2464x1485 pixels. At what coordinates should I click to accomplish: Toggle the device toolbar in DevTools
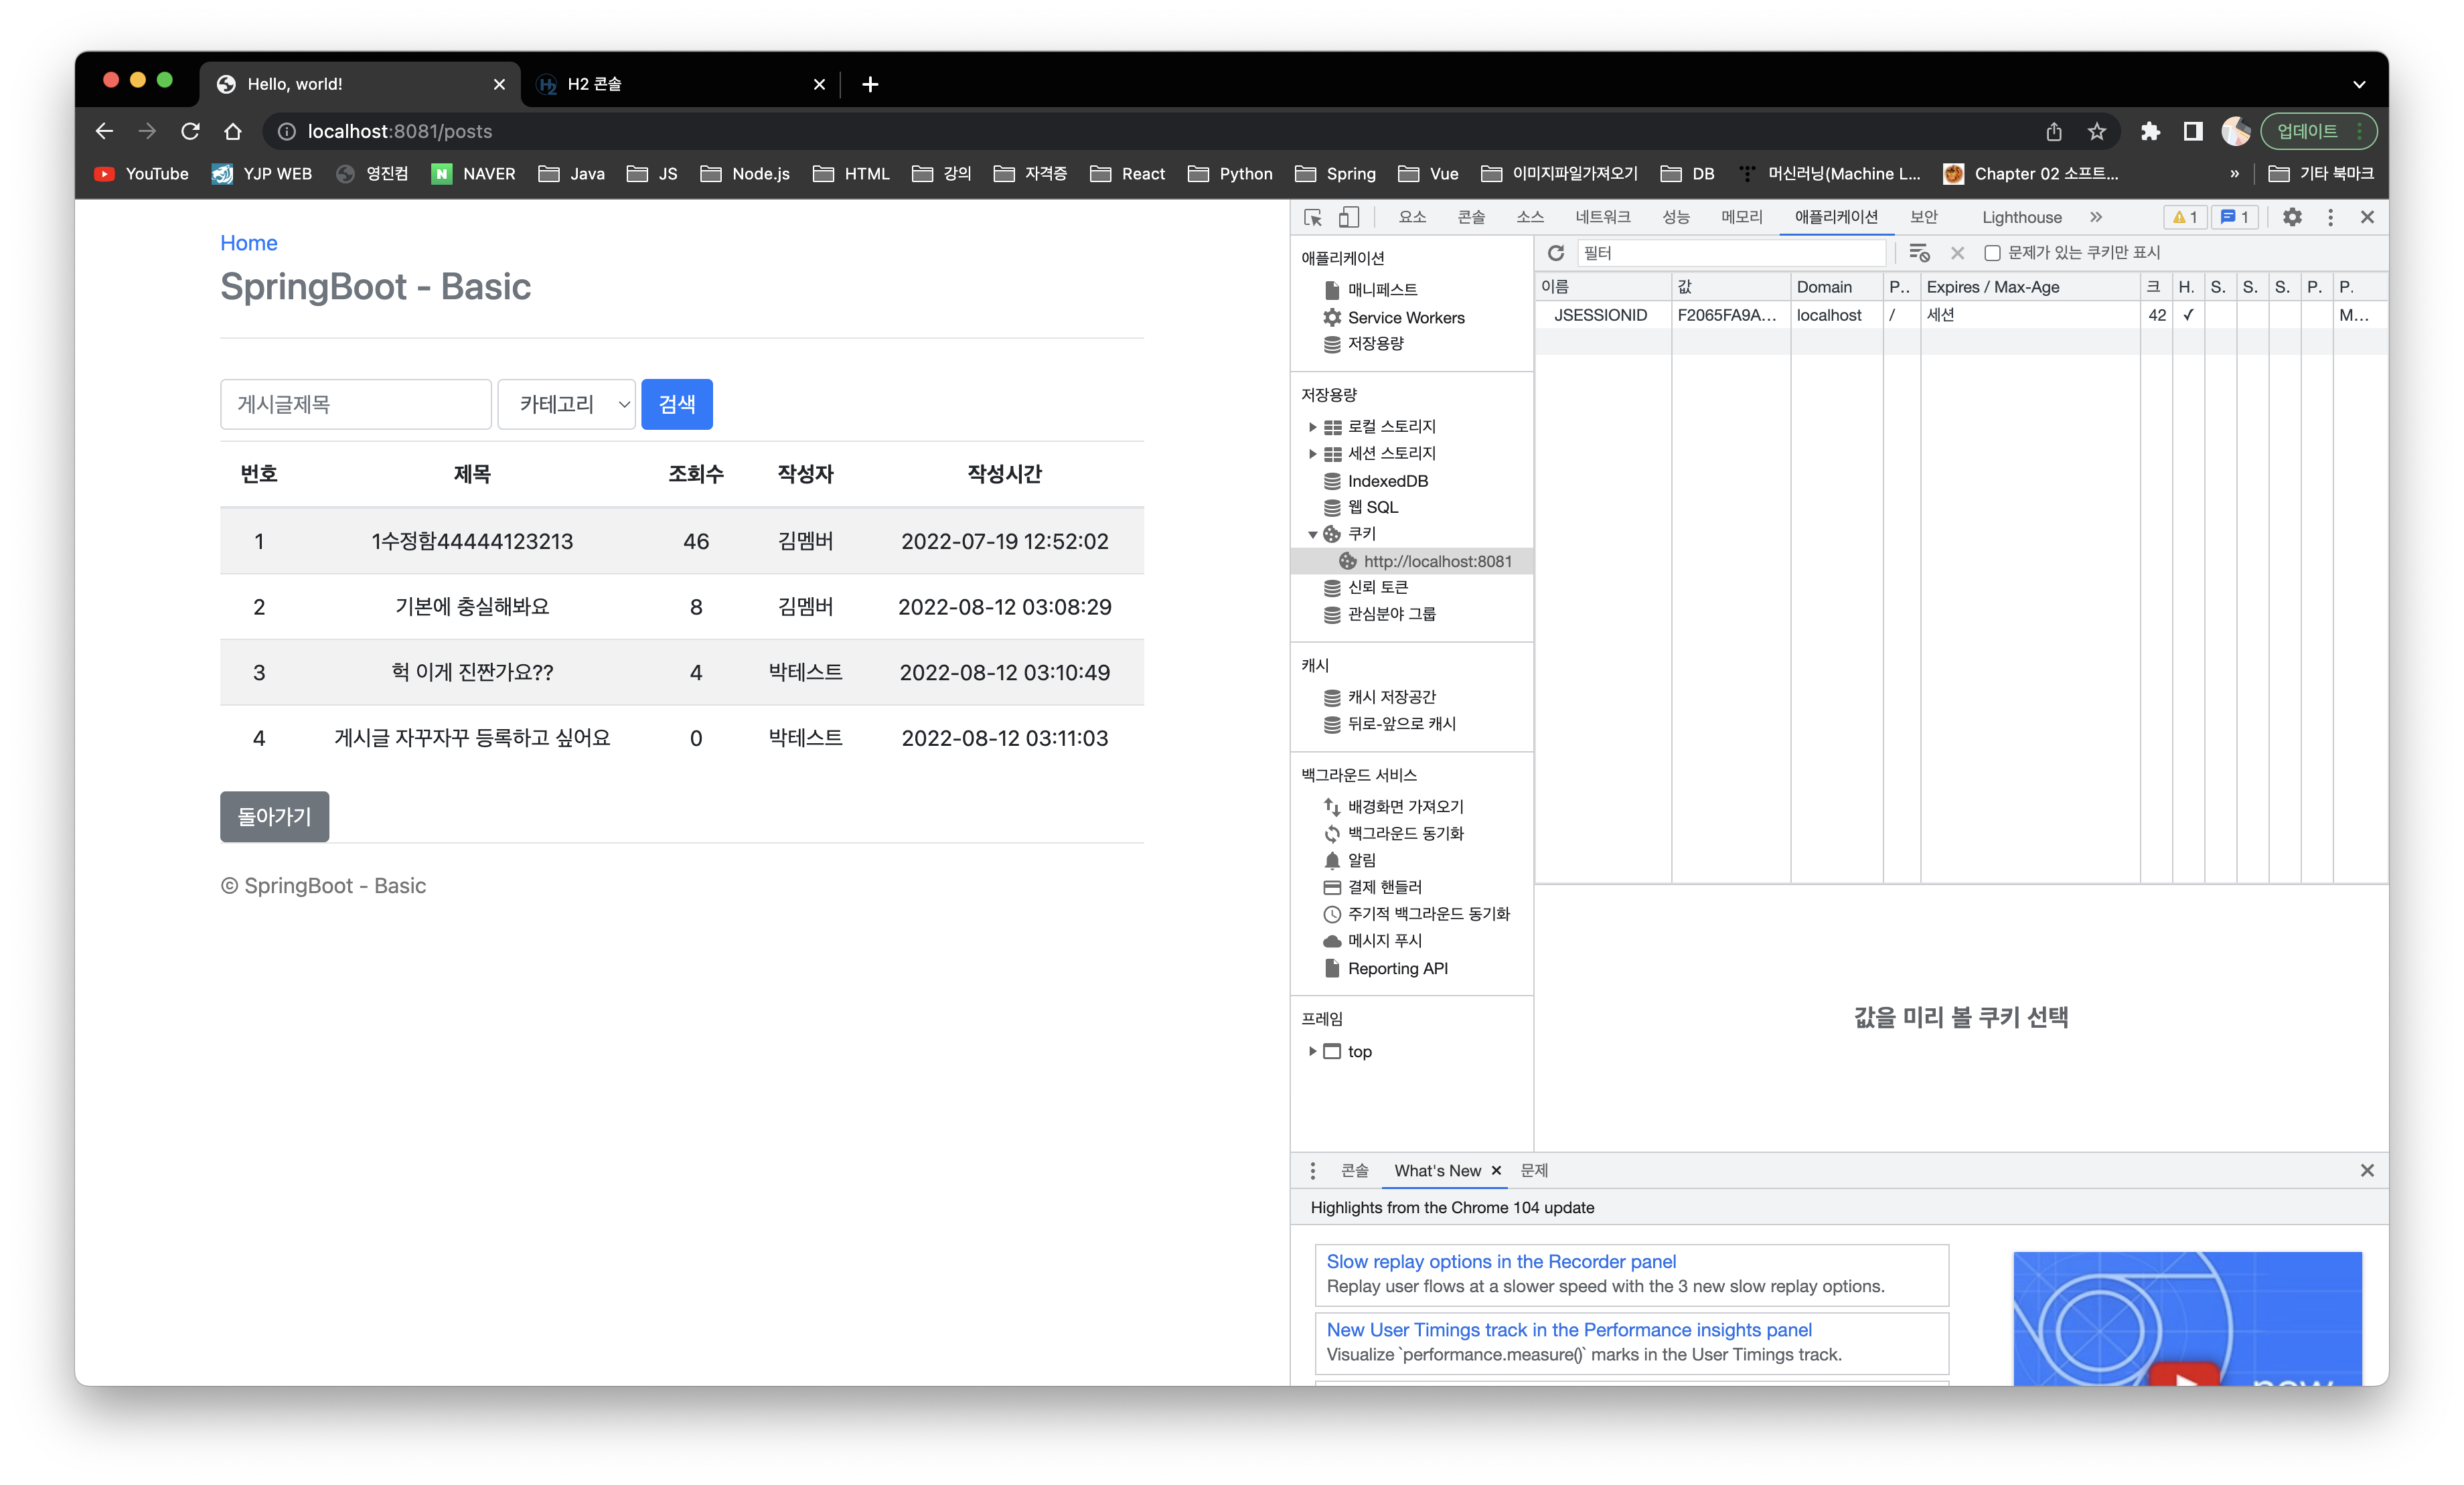pyautogui.click(x=1349, y=217)
